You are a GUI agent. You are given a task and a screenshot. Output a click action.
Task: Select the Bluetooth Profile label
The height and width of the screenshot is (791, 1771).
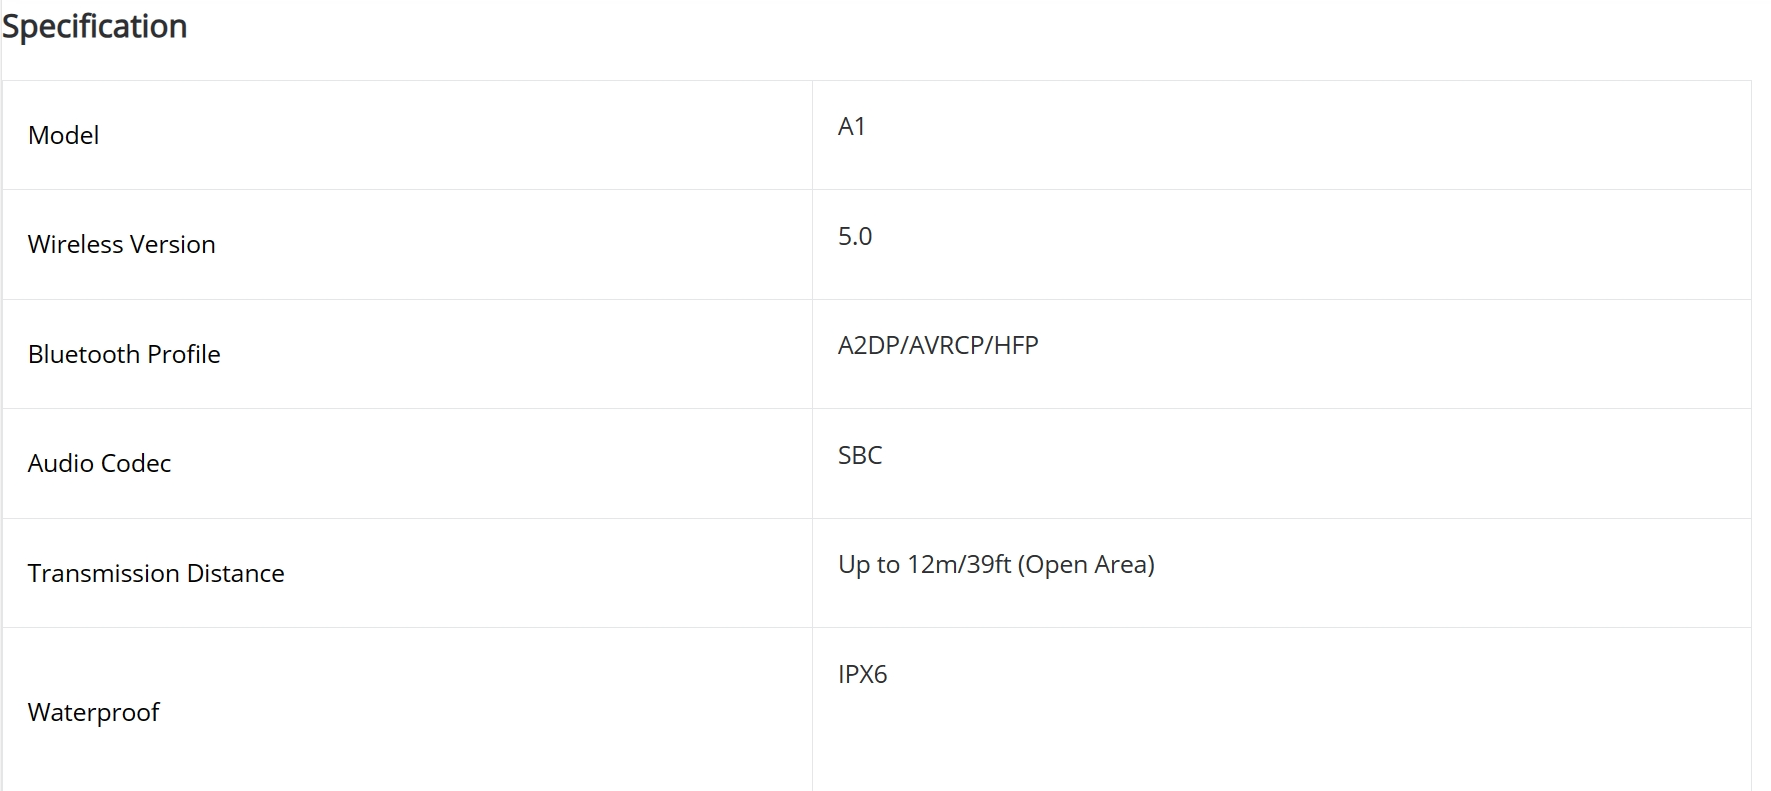click(124, 354)
